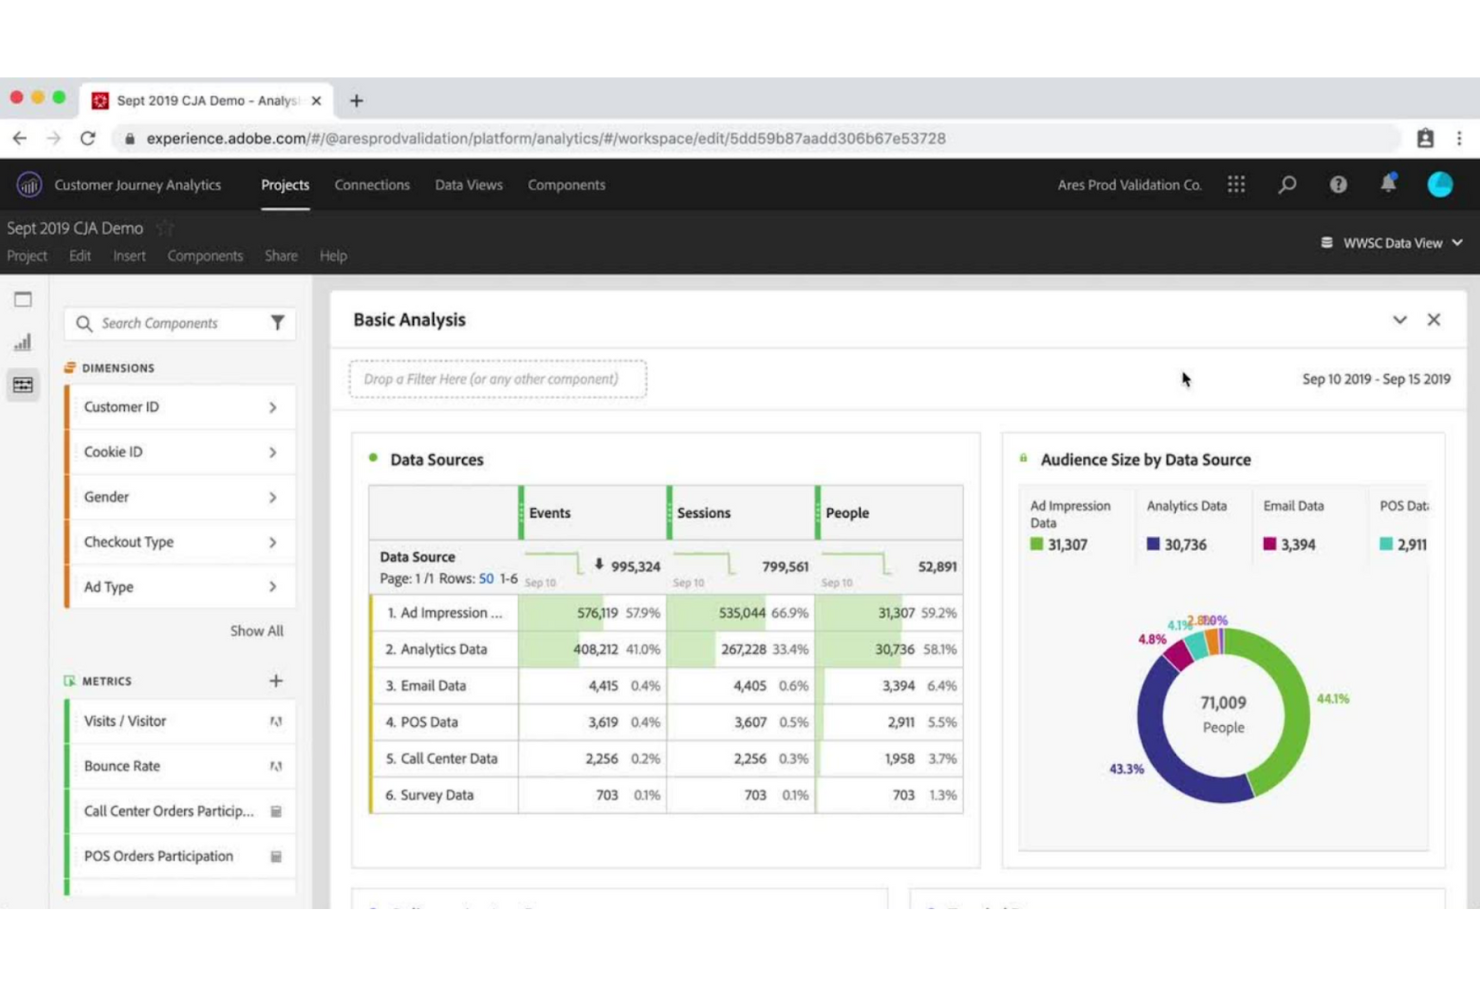Open the top Components nav tab
This screenshot has height=987, width=1480.
(566, 185)
